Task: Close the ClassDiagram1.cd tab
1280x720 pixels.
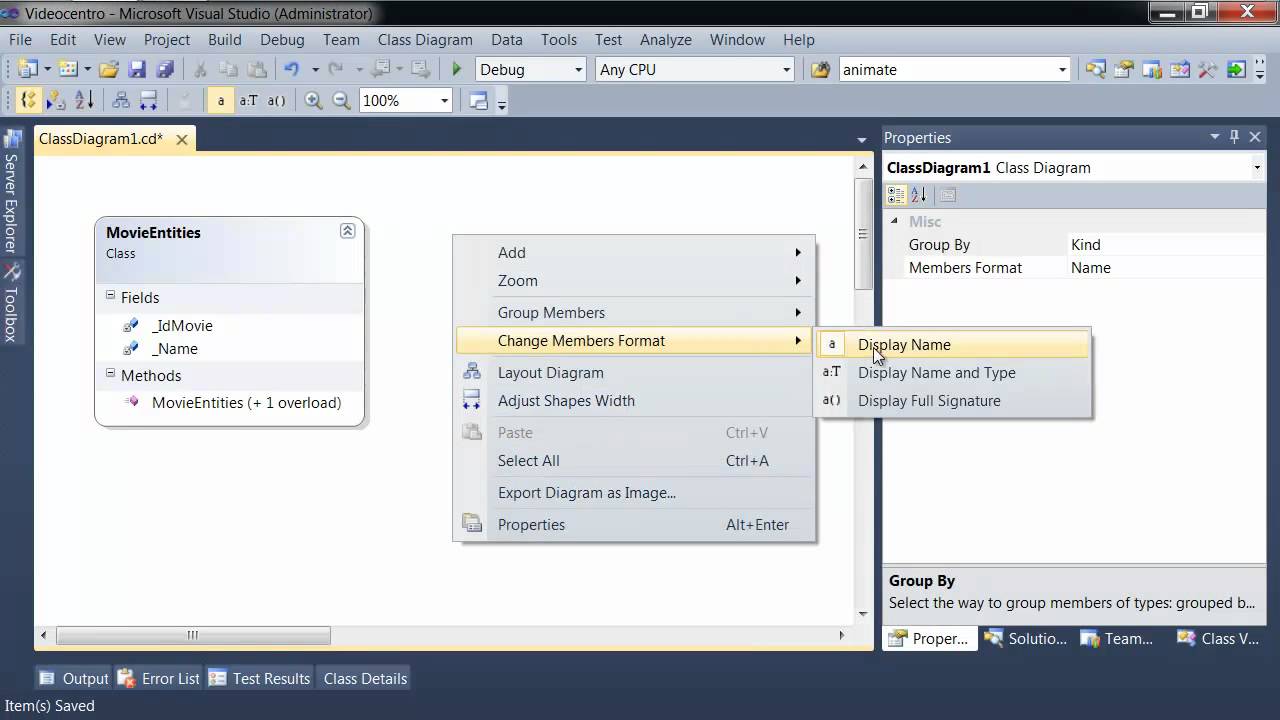Action: click(x=182, y=139)
